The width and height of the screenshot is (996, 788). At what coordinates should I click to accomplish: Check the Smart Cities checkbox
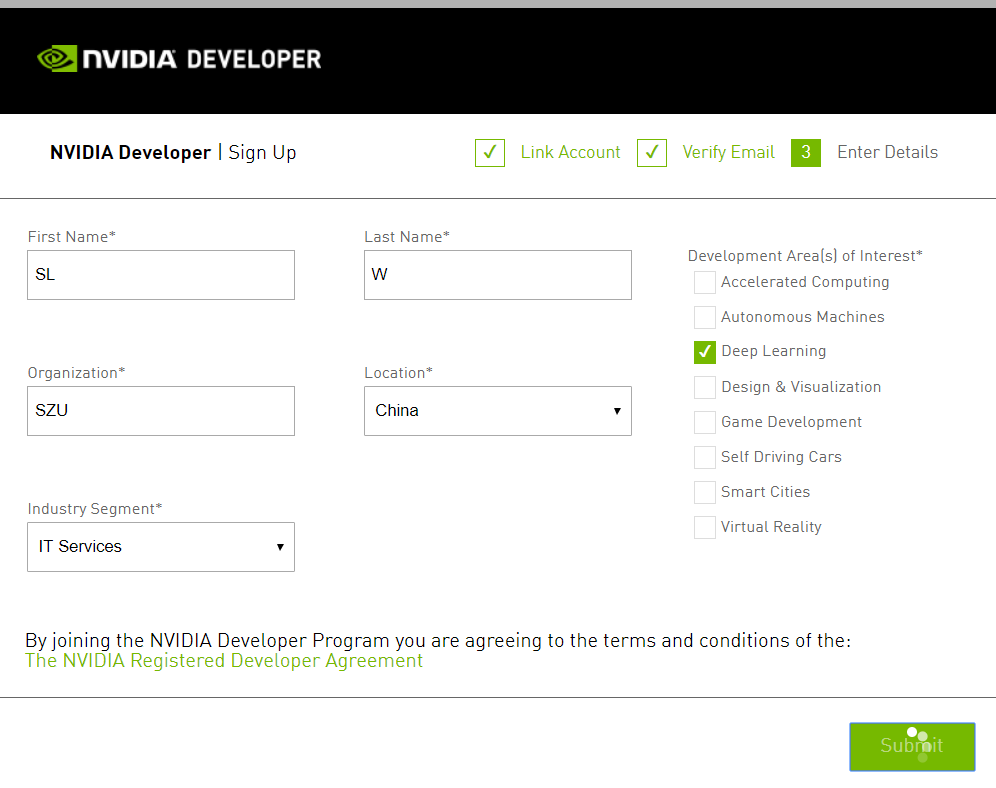(x=704, y=492)
